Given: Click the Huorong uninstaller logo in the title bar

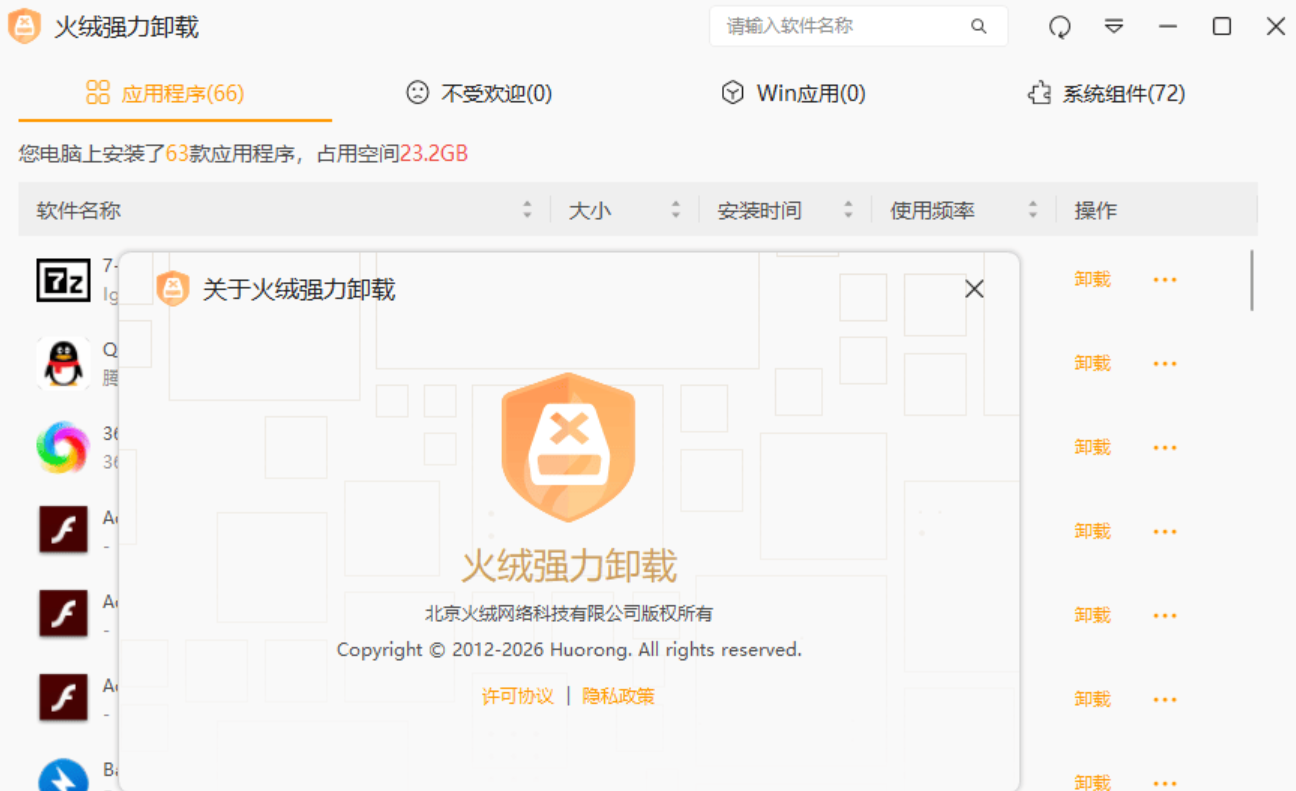Looking at the screenshot, I should pos(24,26).
